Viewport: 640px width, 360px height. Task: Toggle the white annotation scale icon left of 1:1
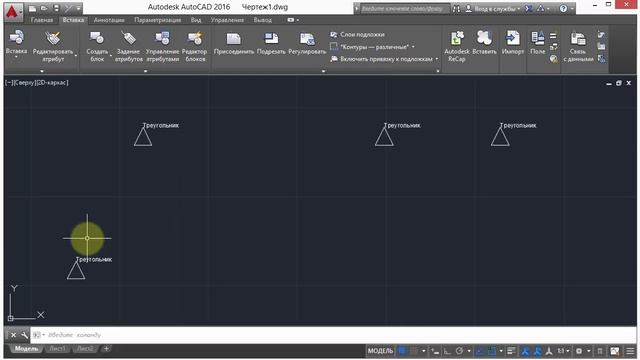(x=549, y=351)
